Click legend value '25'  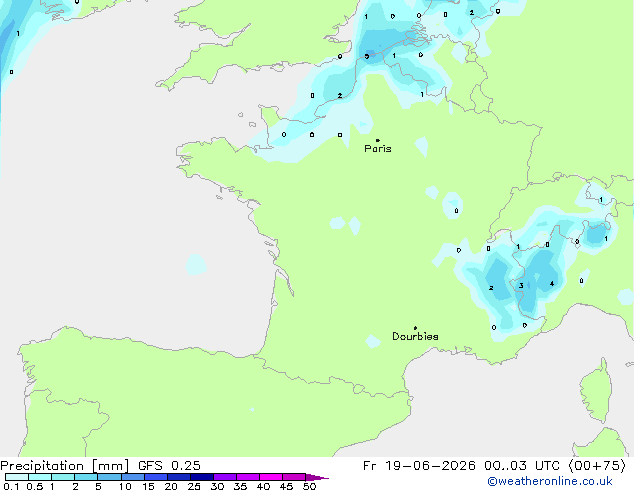[x=194, y=486]
